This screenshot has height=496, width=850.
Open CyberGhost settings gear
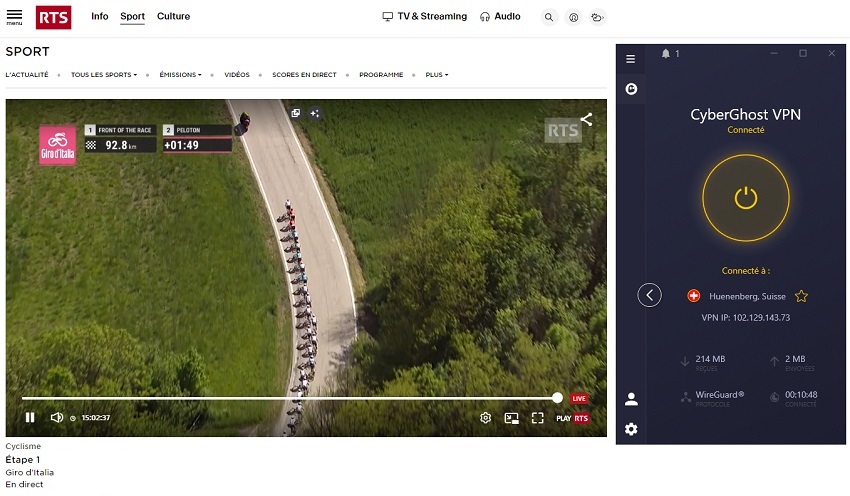(x=631, y=429)
